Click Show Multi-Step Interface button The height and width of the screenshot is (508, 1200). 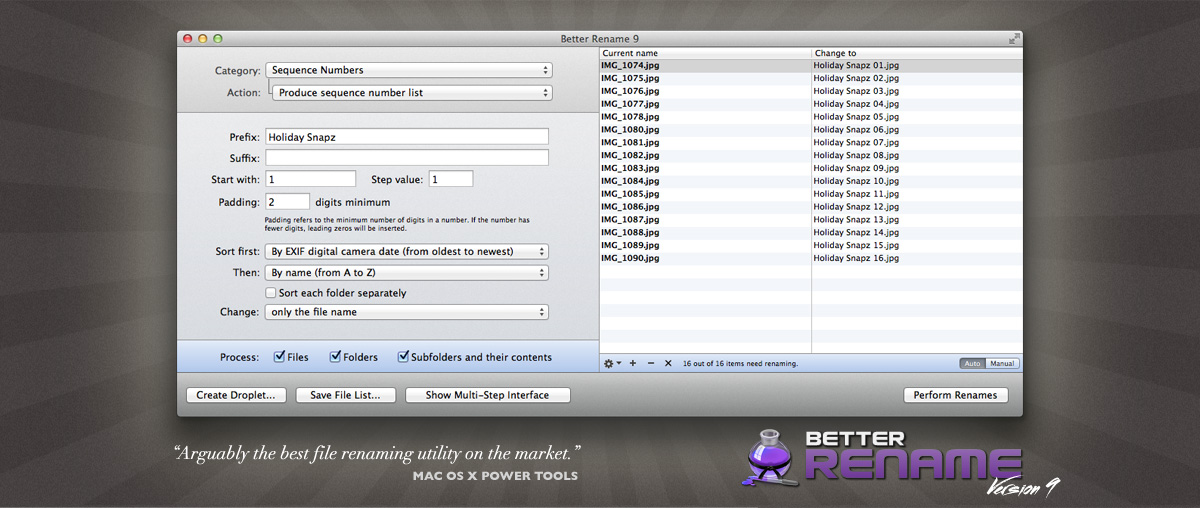487,395
